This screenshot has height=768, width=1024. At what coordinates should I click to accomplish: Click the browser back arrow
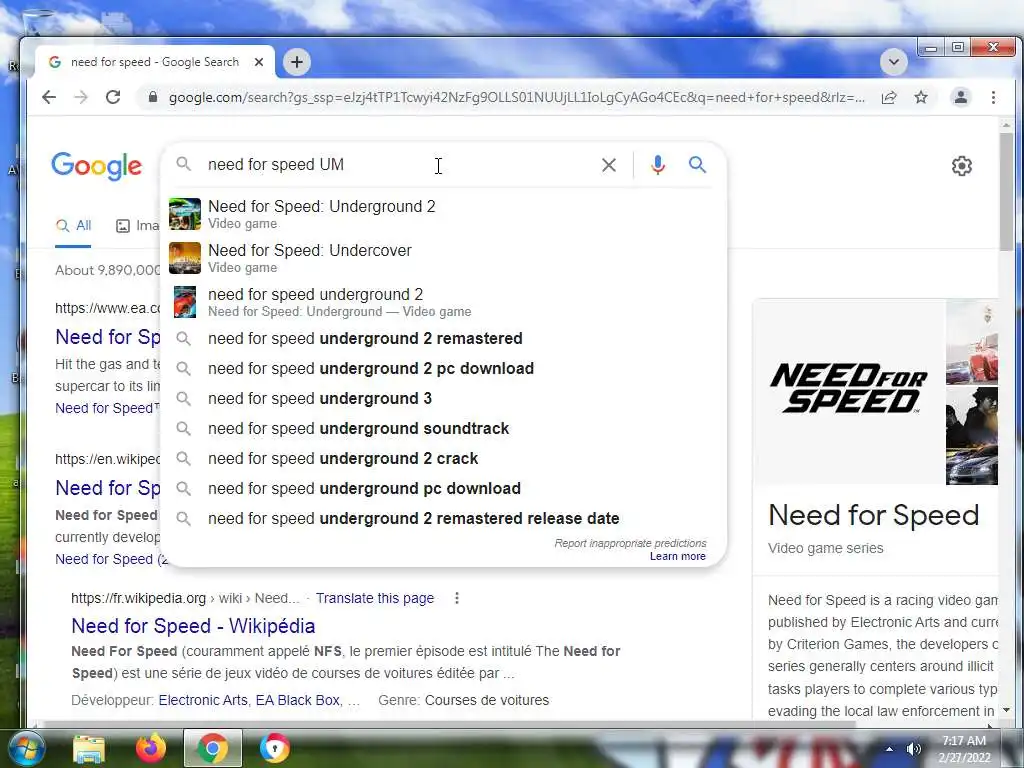49,97
